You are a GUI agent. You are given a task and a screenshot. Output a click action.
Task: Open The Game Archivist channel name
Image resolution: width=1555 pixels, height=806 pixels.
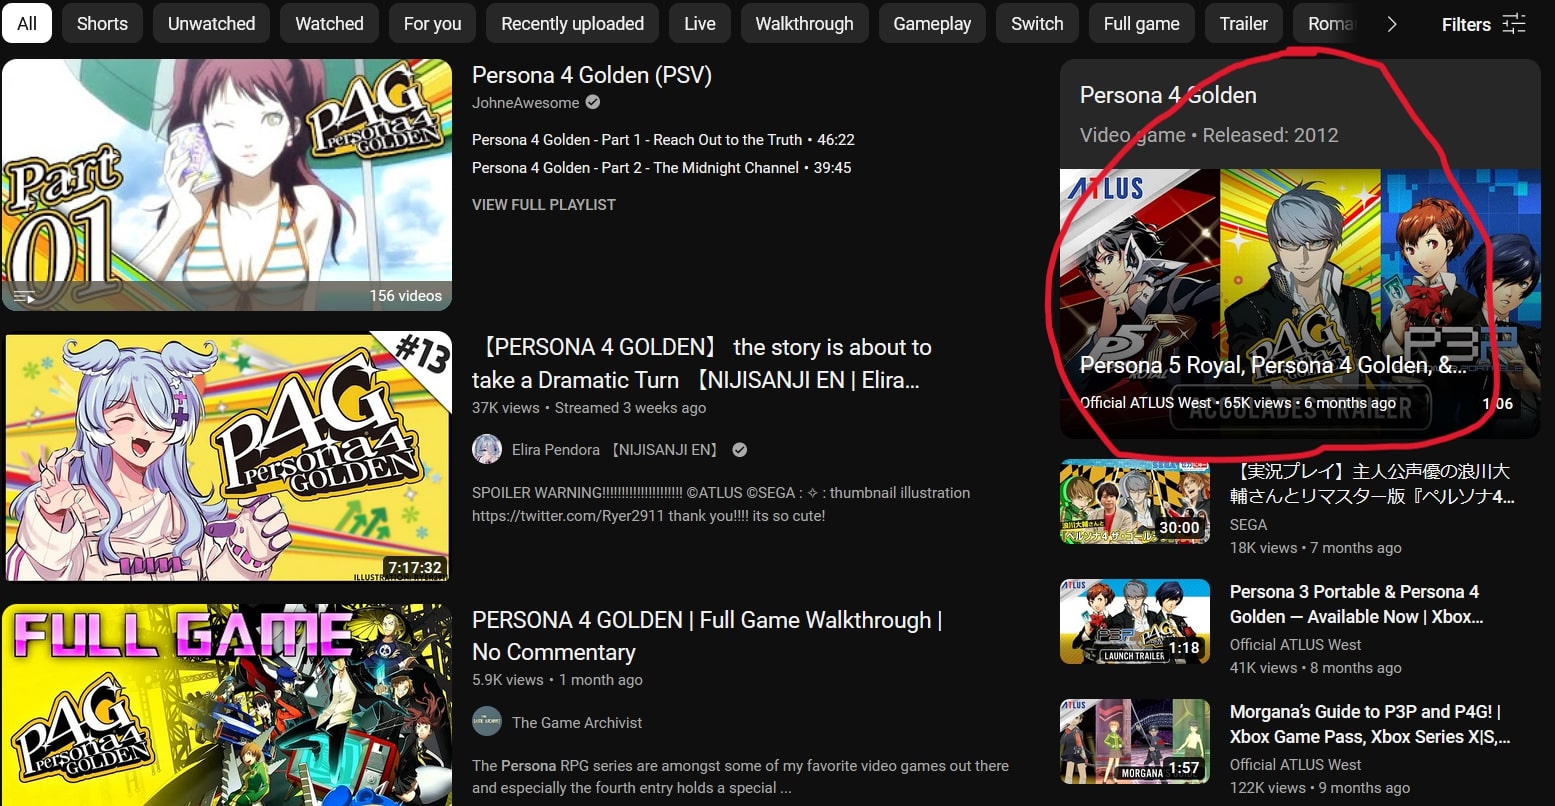(577, 722)
